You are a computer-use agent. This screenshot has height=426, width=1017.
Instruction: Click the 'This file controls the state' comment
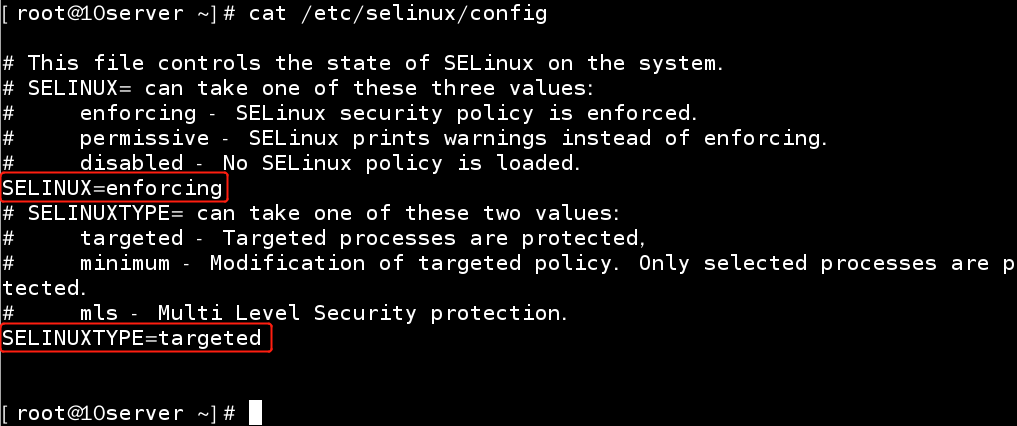[363, 64]
